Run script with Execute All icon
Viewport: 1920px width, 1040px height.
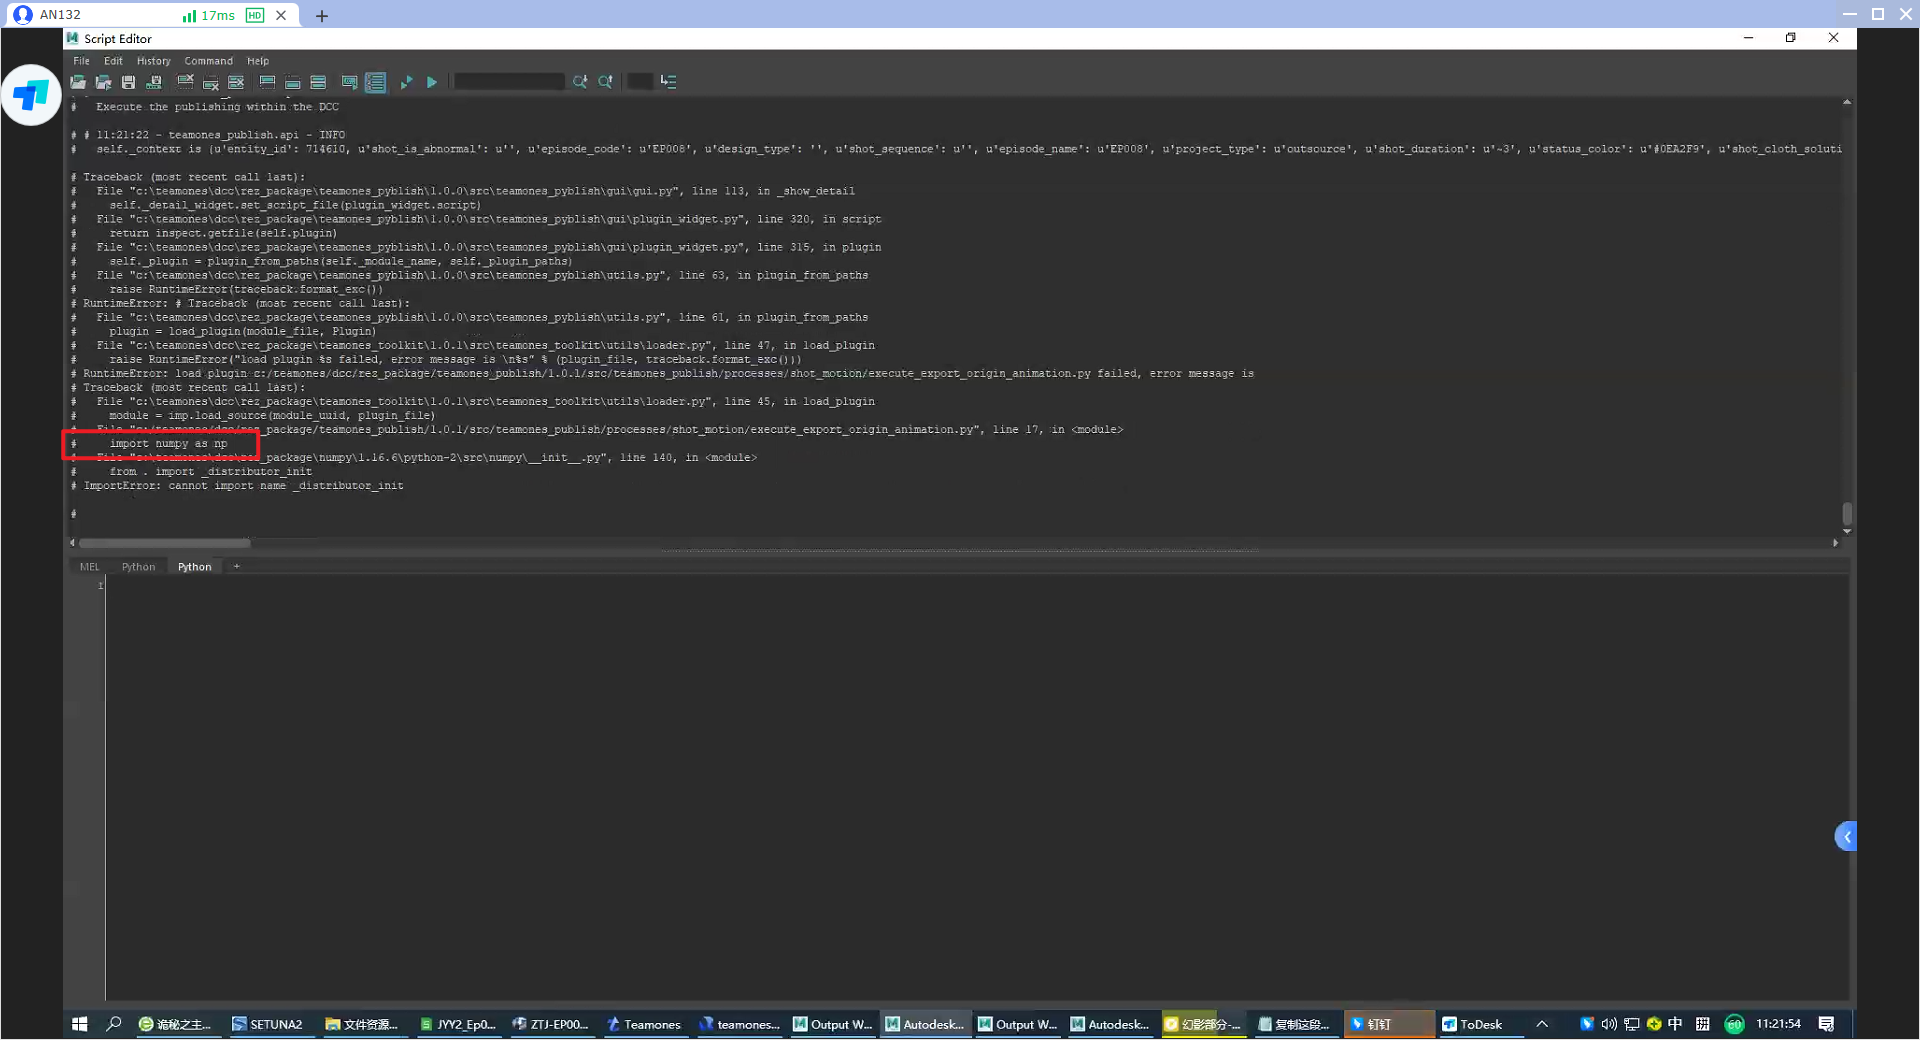tap(432, 82)
